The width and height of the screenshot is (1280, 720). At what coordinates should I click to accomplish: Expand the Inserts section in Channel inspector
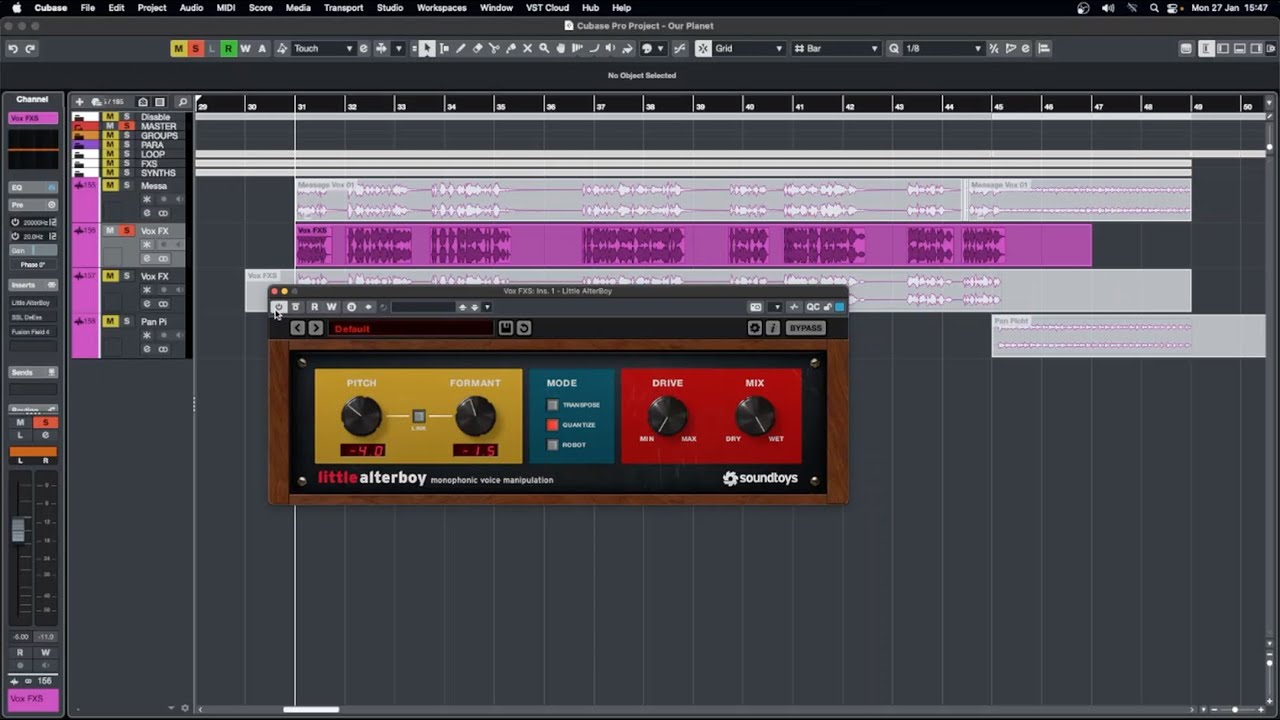[33, 285]
